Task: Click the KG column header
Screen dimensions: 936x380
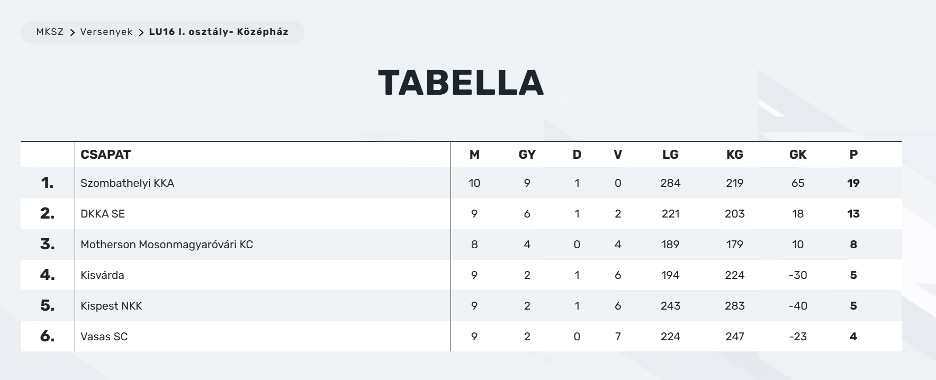Action: pyautogui.click(x=734, y=155)
